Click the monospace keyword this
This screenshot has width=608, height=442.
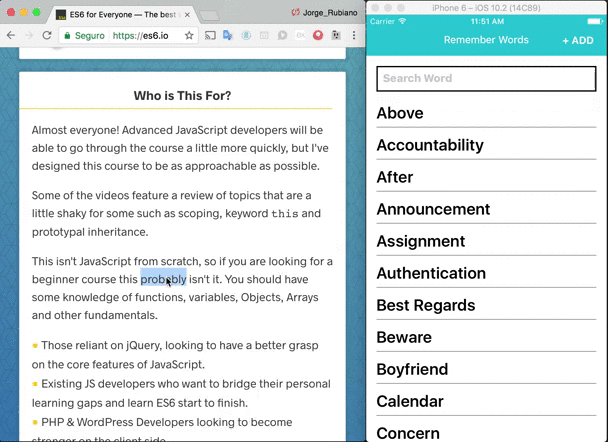285,214
